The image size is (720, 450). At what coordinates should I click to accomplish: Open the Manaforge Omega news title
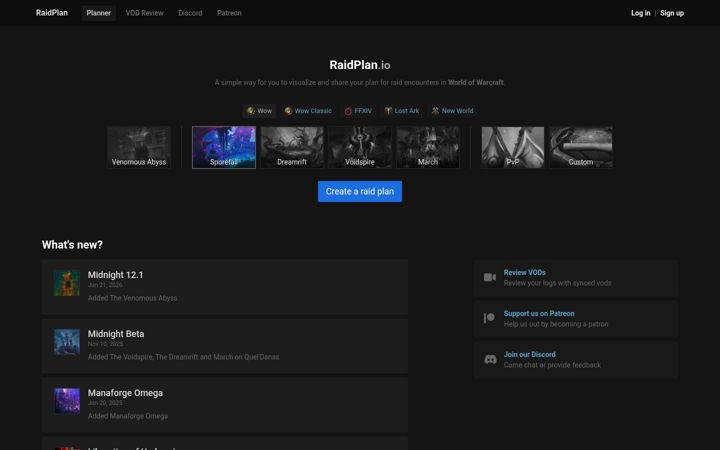(x=125, y=393)
